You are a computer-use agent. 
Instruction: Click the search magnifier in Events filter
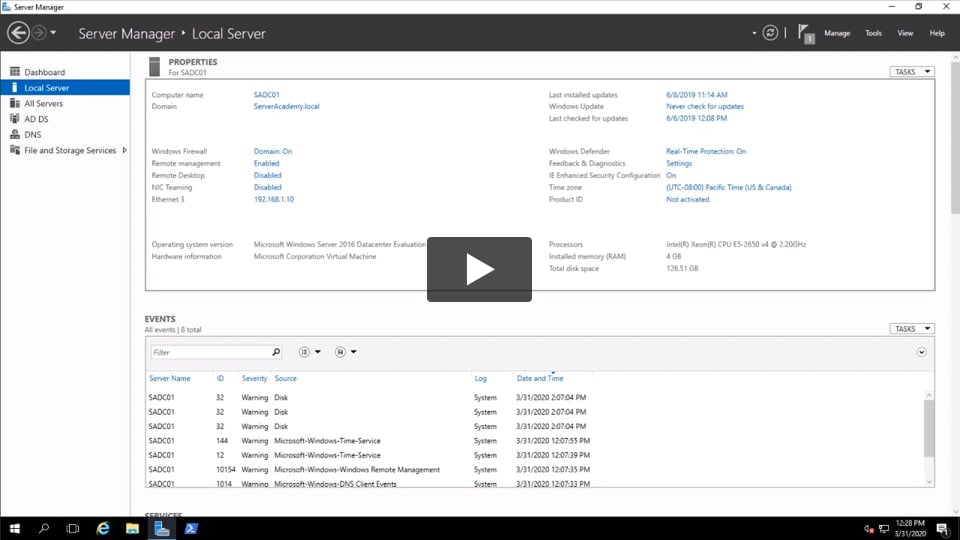[276, 352]
